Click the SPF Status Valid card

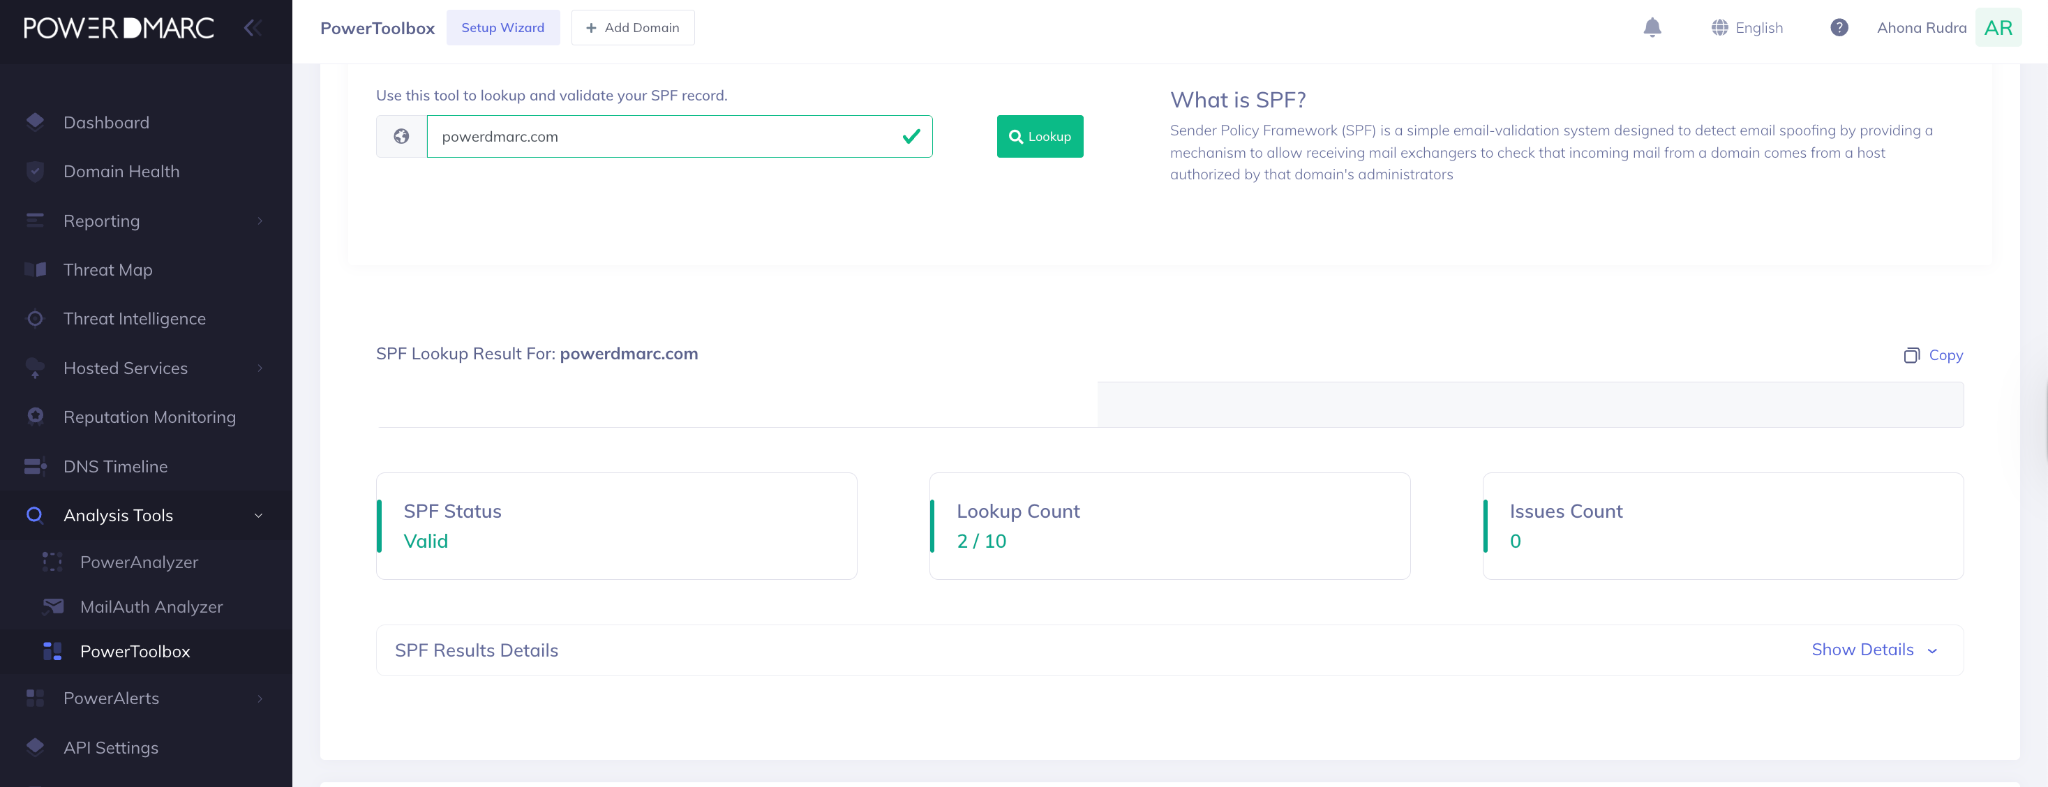click(x=616, y=526)
